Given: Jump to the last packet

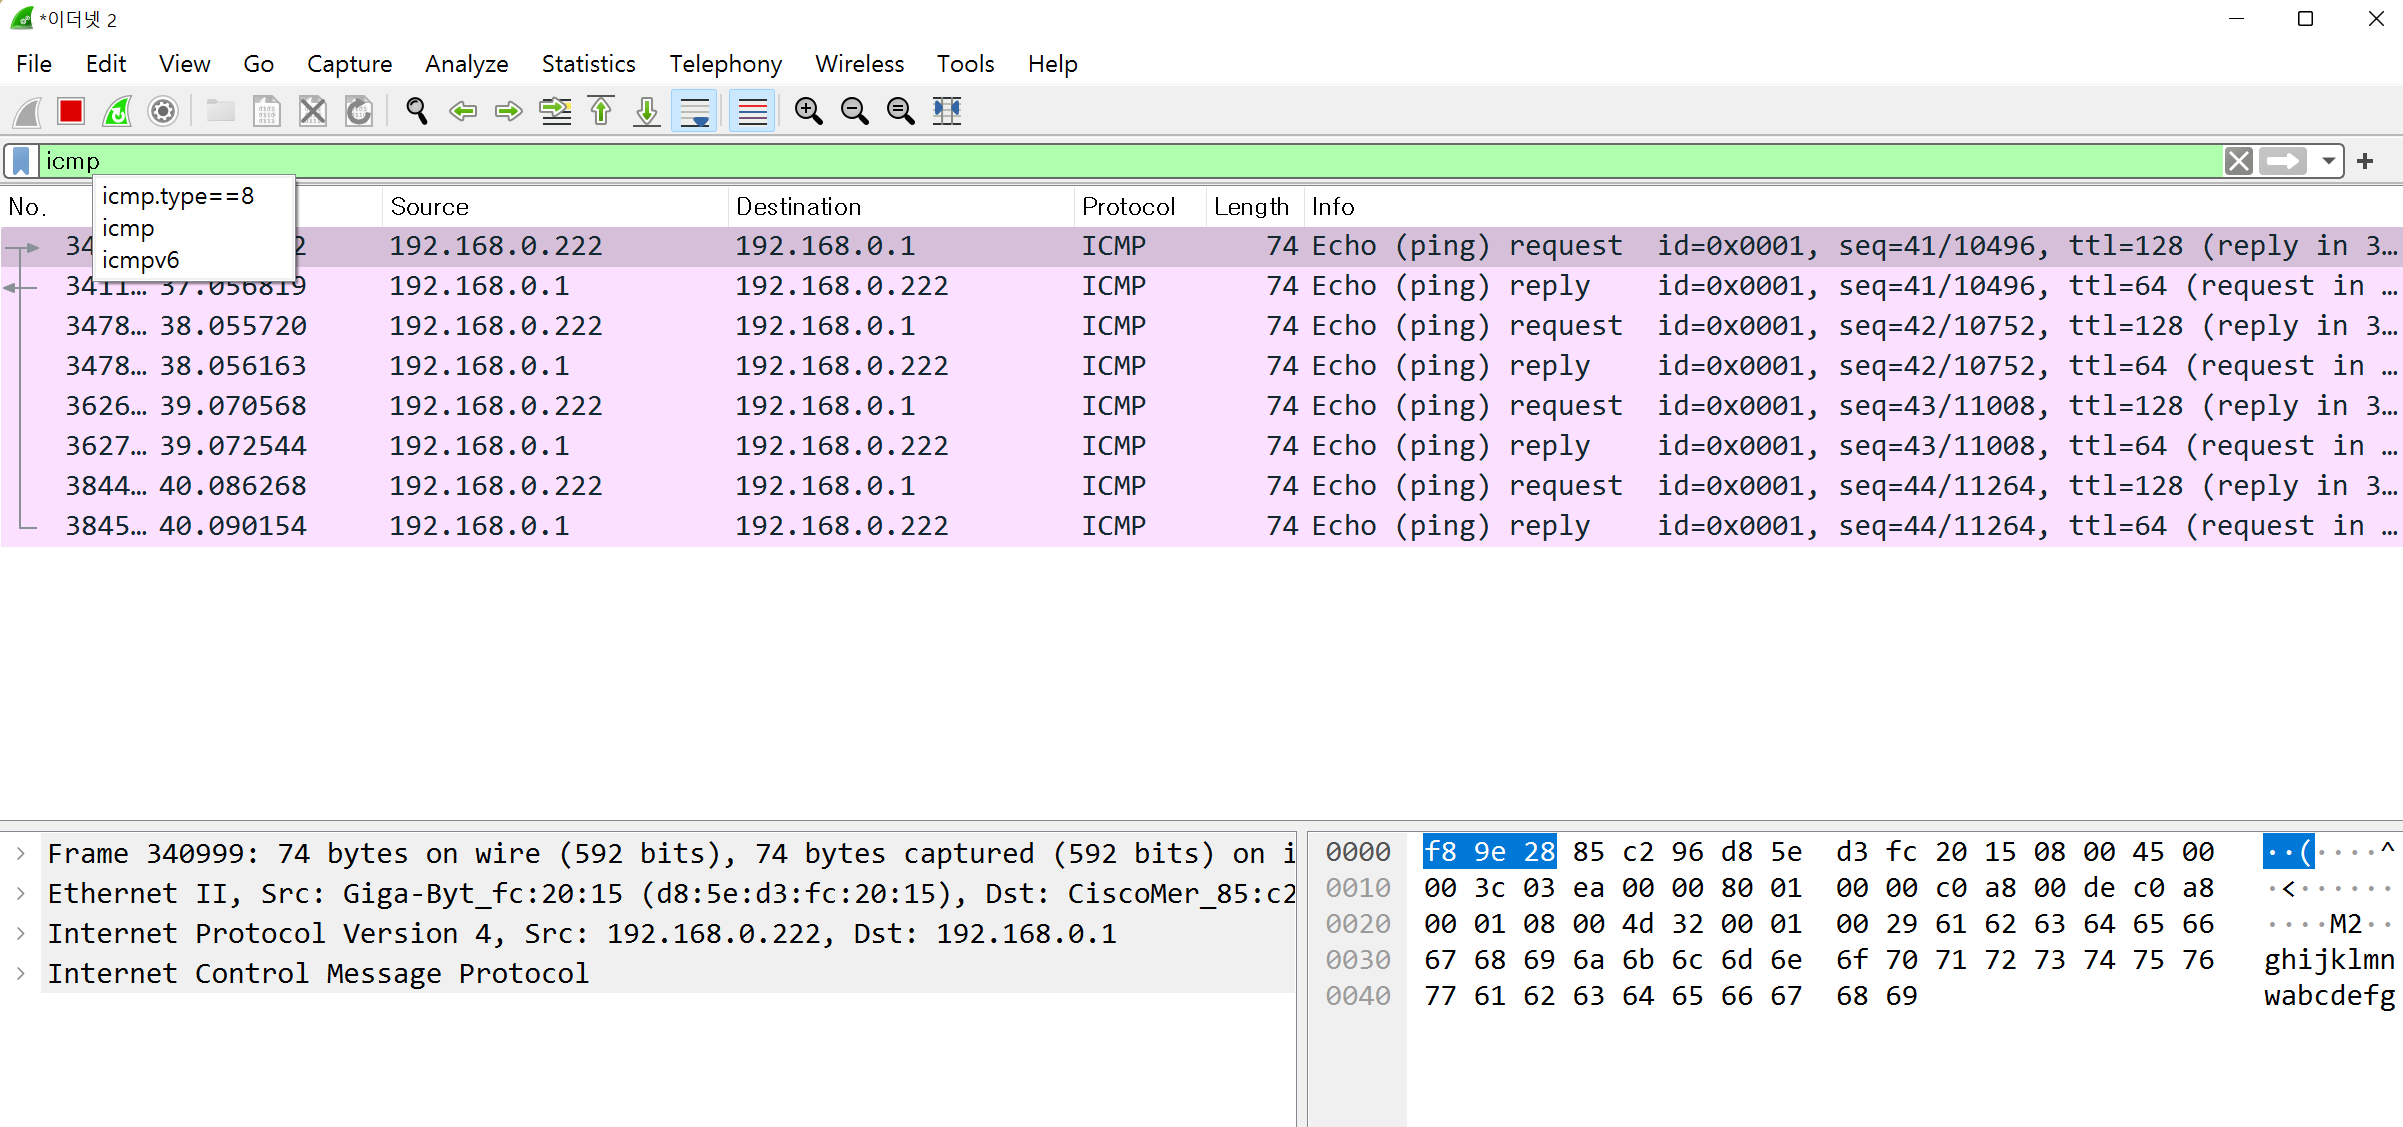Looking at the screenshot, I should pyautogui.click(x=647, y=111).
